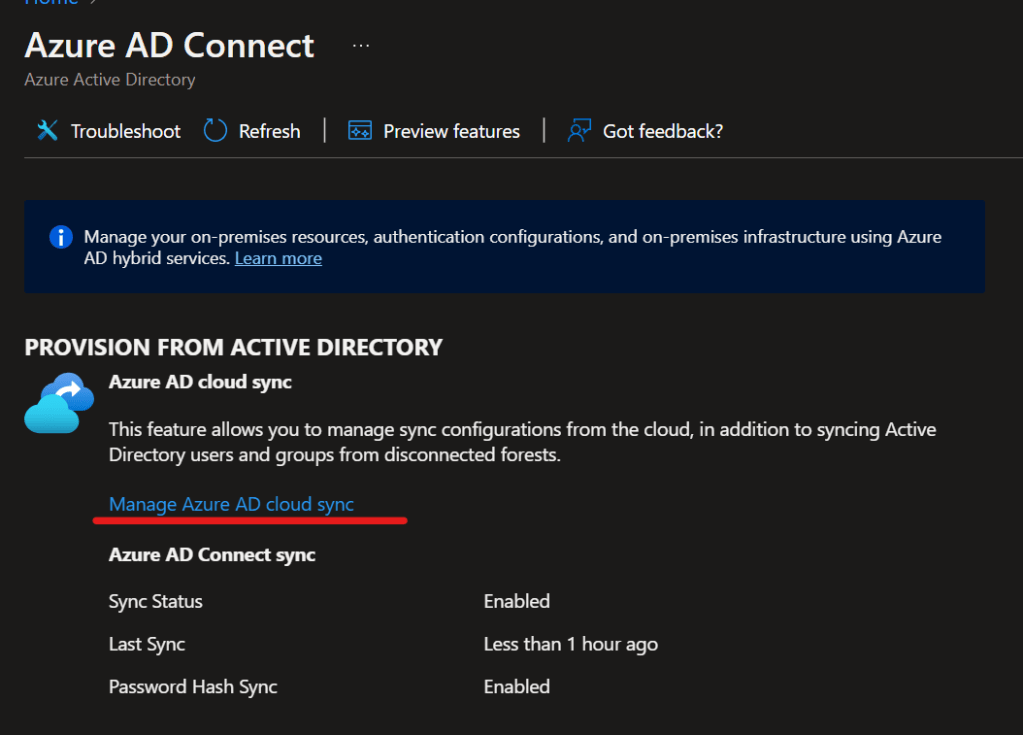The height and width of the screenshot is (735, 1023).
Task: Click the blue info icon in banner
Action: point(61,237)
